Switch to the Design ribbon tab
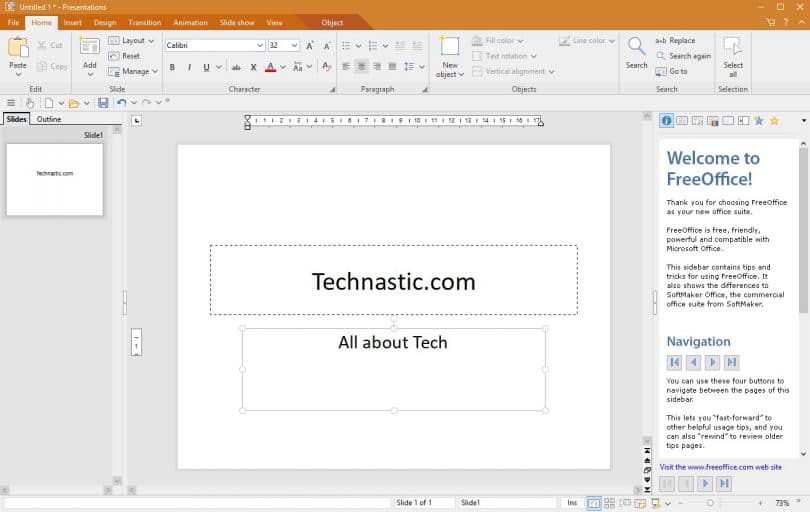 [105, 23]
